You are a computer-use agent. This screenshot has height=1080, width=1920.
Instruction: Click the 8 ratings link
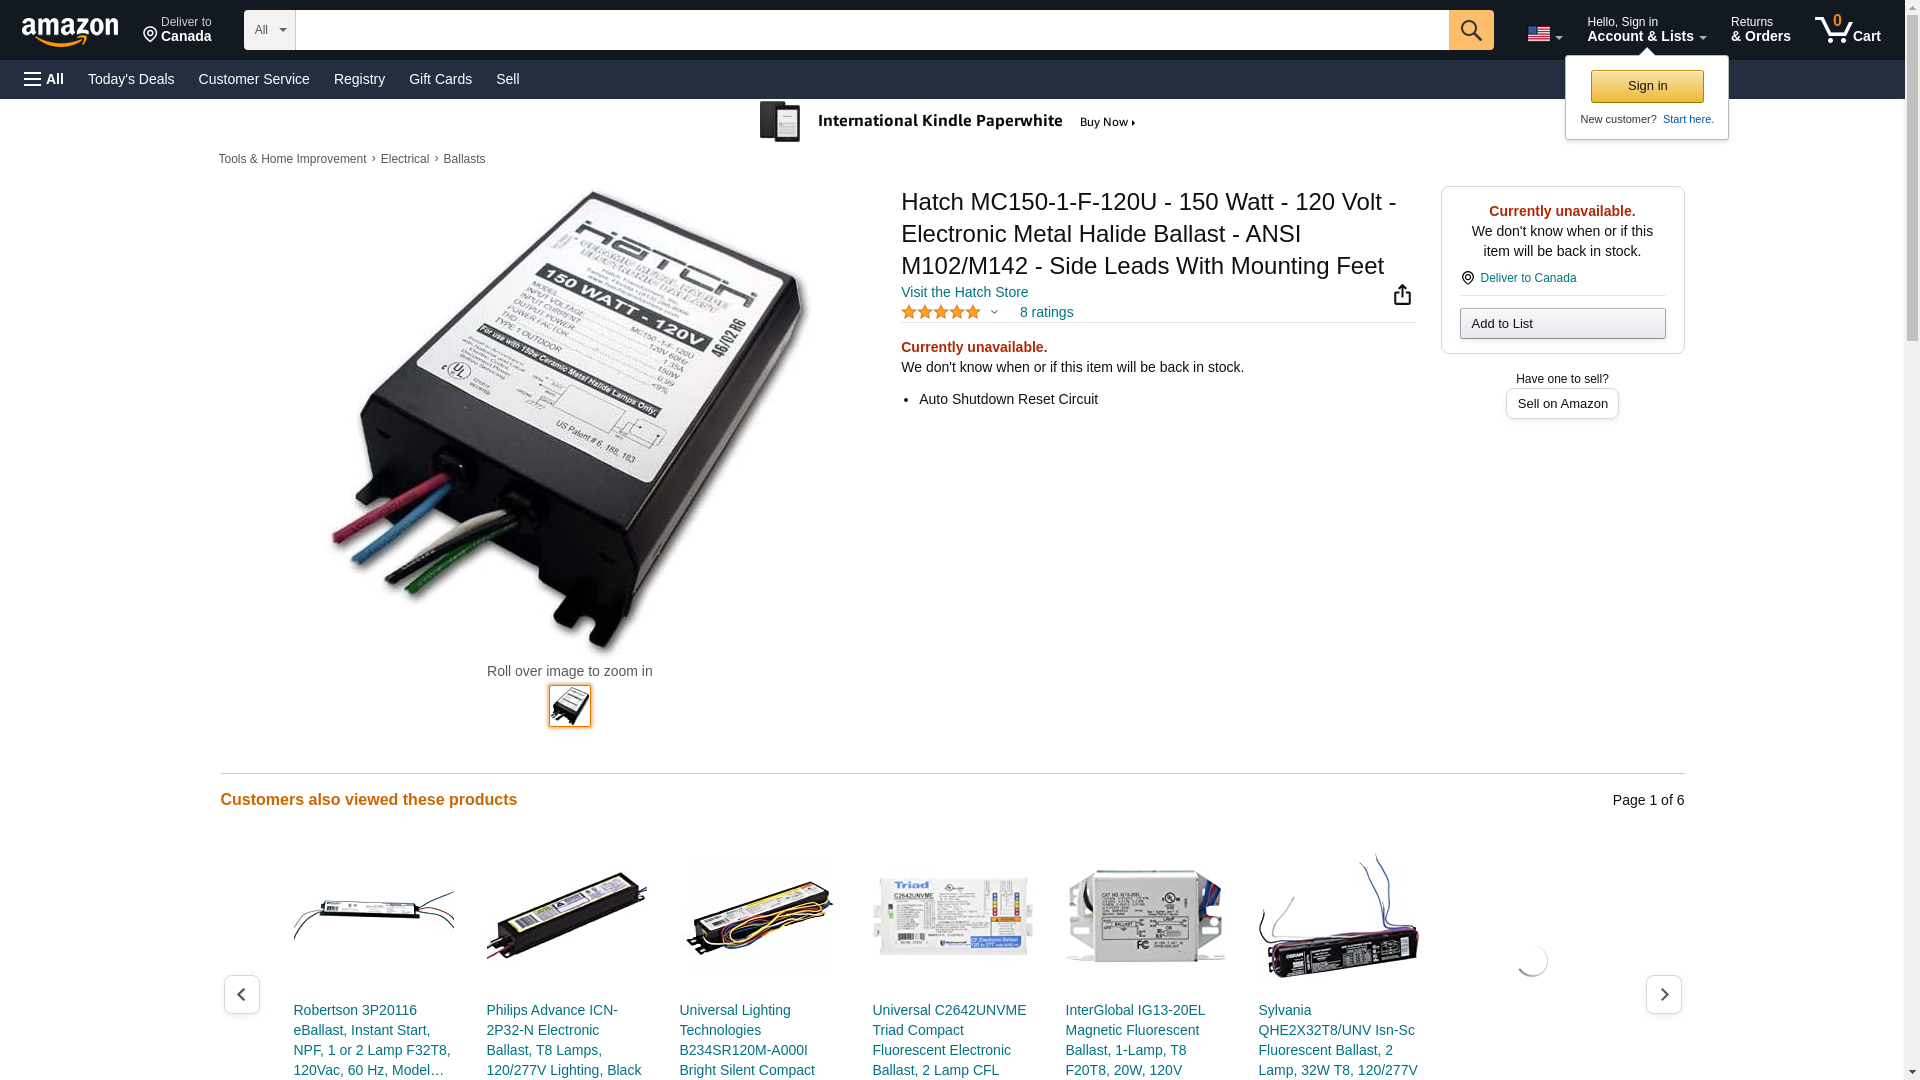pyautogui.click(x=1046, y=312)
